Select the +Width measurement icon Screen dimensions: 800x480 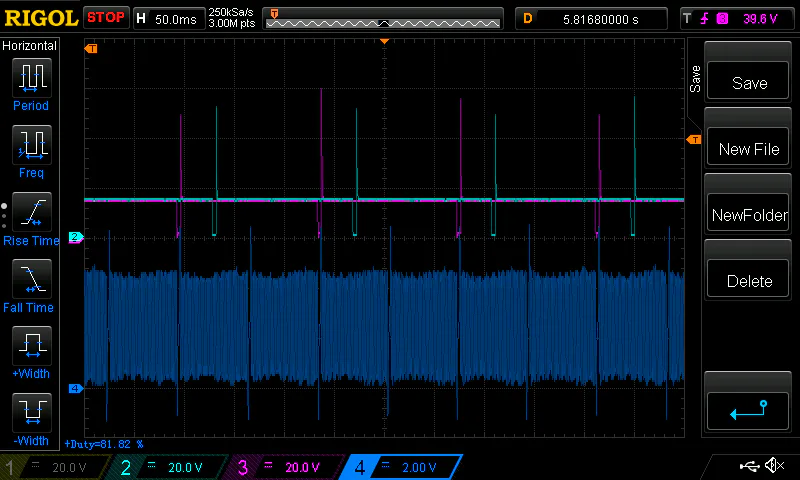click(31, 345)
